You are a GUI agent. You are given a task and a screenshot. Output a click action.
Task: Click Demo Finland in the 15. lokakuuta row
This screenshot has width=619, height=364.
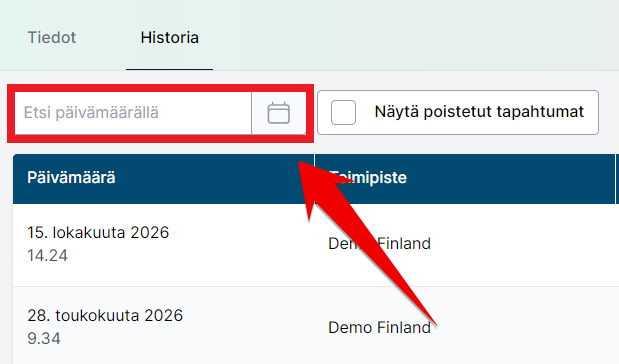pos(379,244)
